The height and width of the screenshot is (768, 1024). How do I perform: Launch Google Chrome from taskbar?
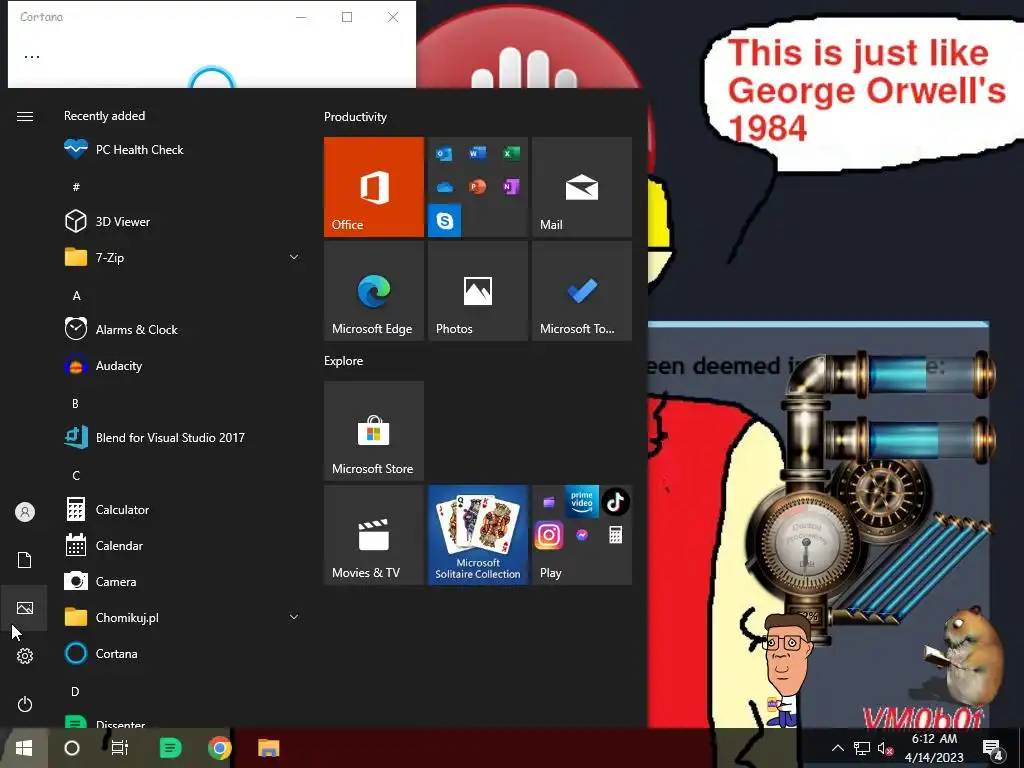pos(219,748)
